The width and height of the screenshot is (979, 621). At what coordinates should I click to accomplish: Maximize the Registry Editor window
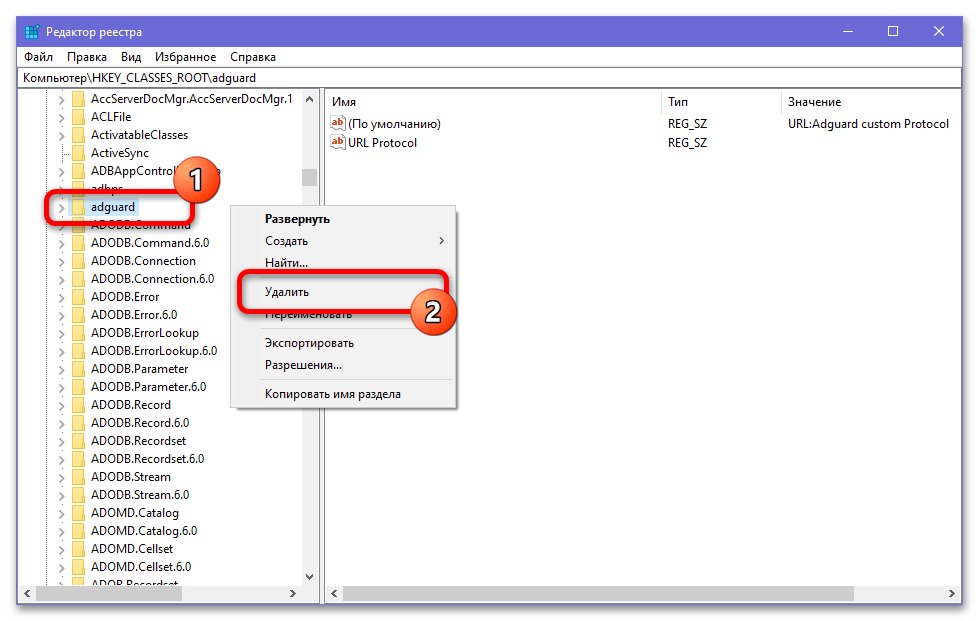click(x=893, y=31)
